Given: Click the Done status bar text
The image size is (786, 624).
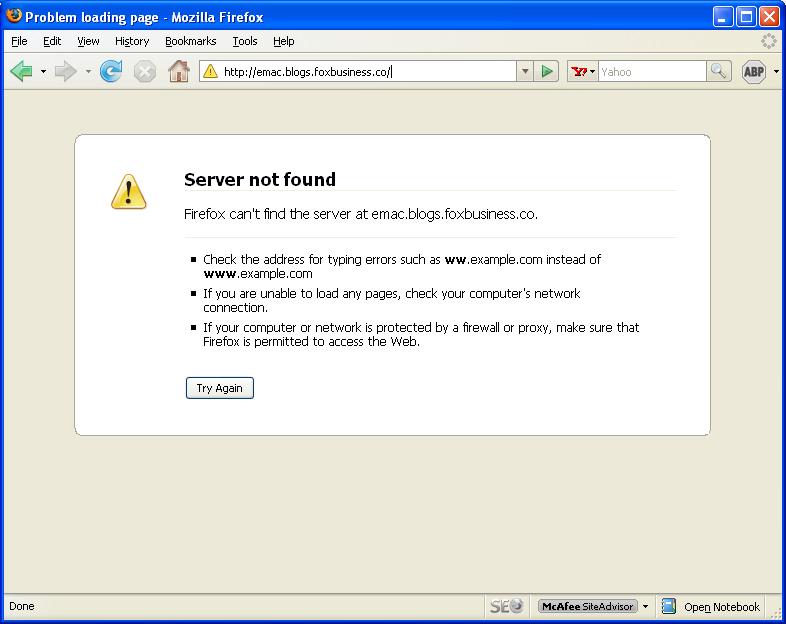Looking at the screenshot, I should 22,606.
